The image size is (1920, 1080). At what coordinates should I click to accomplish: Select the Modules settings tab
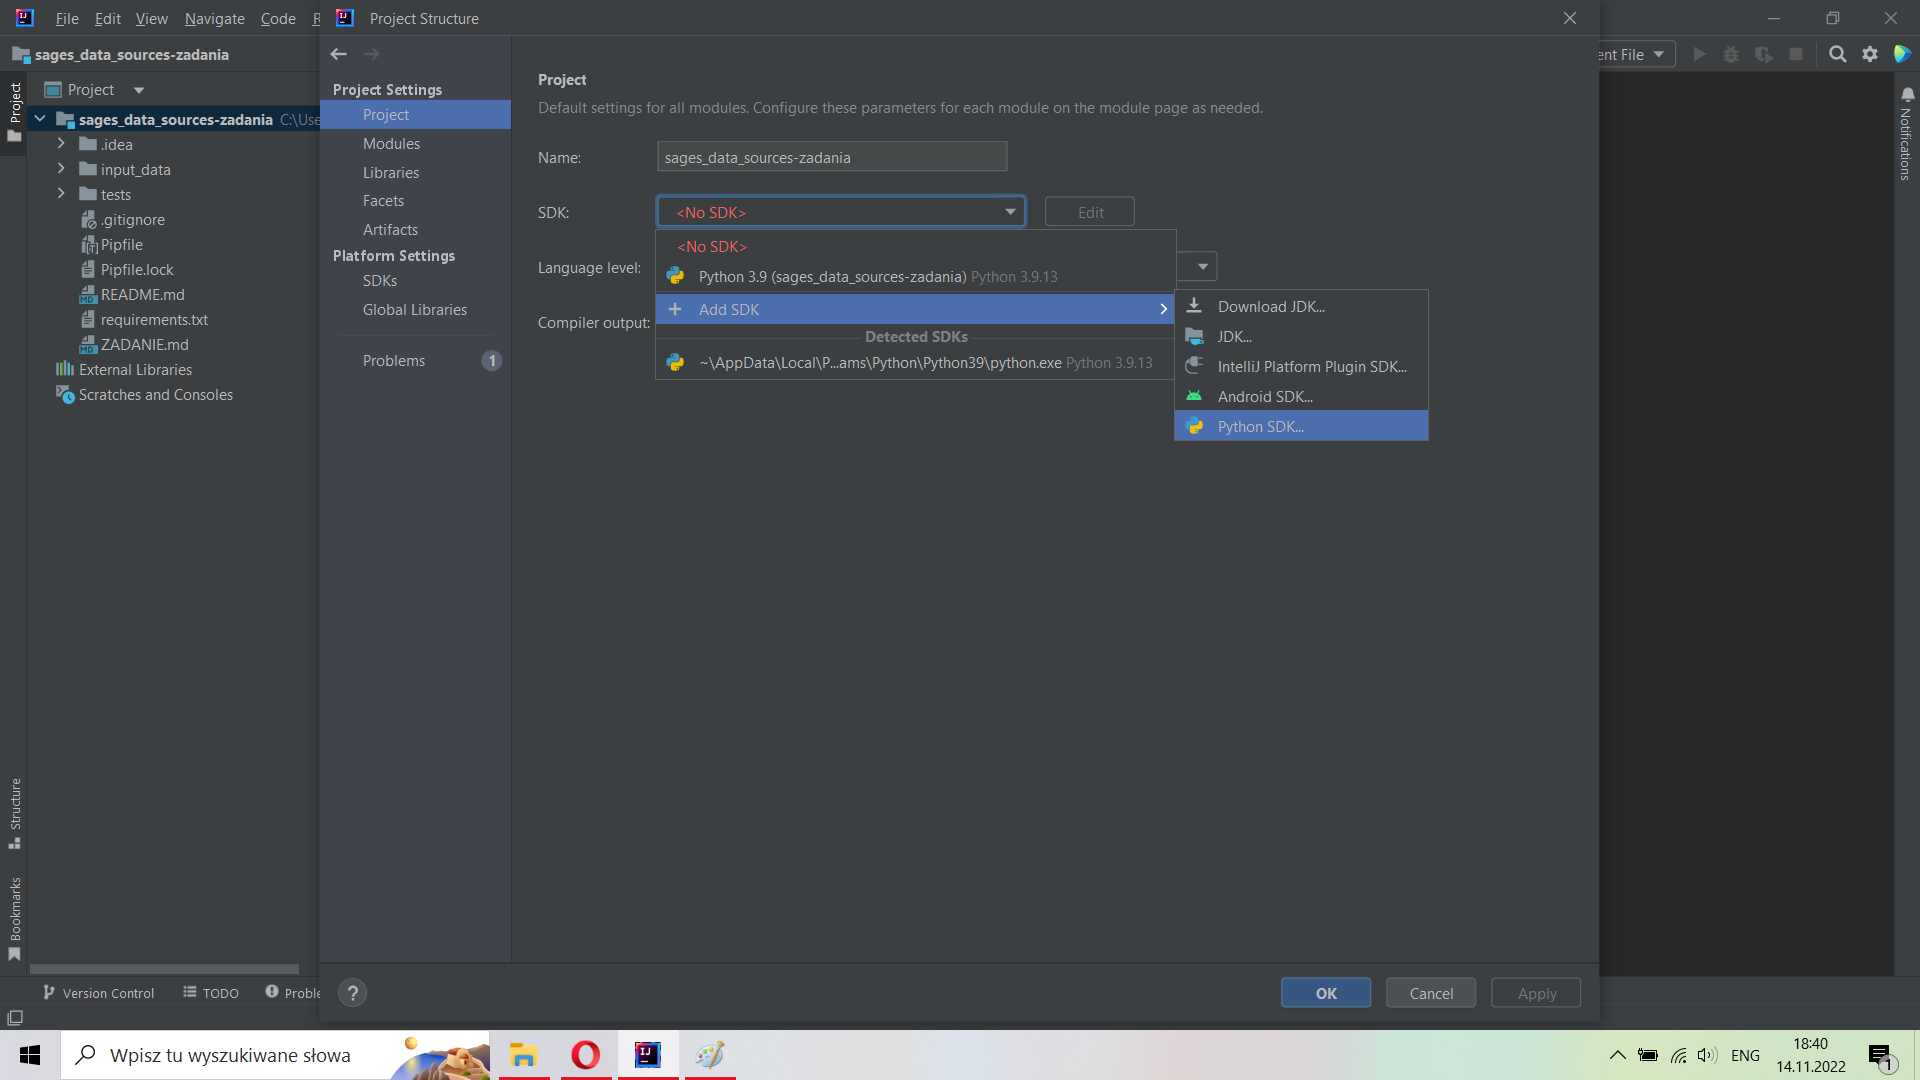click(x=390, y=142)
